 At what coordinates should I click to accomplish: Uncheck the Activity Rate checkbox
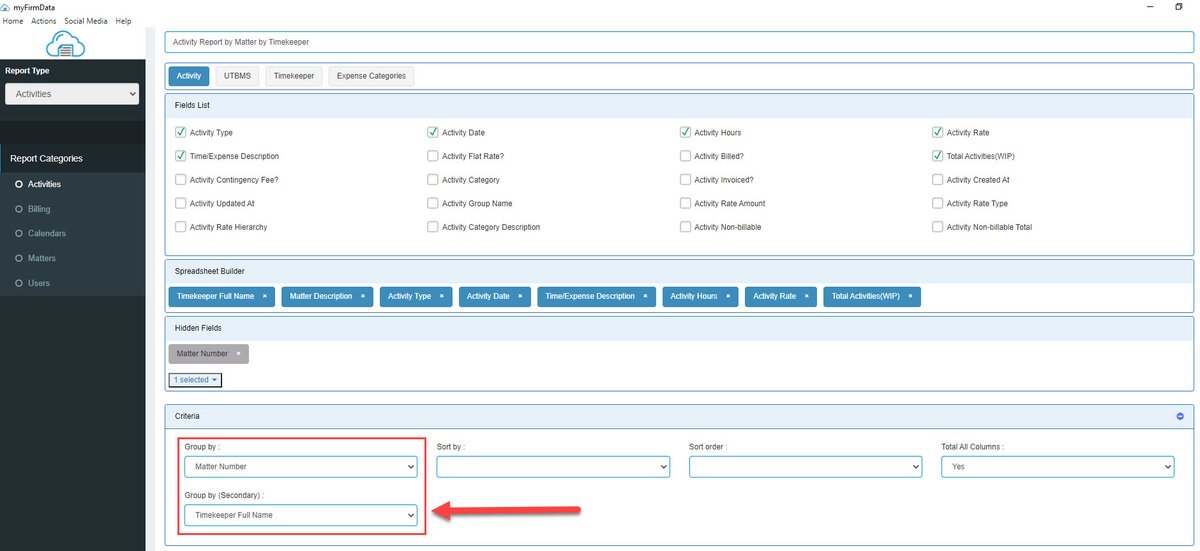(938, 132)
